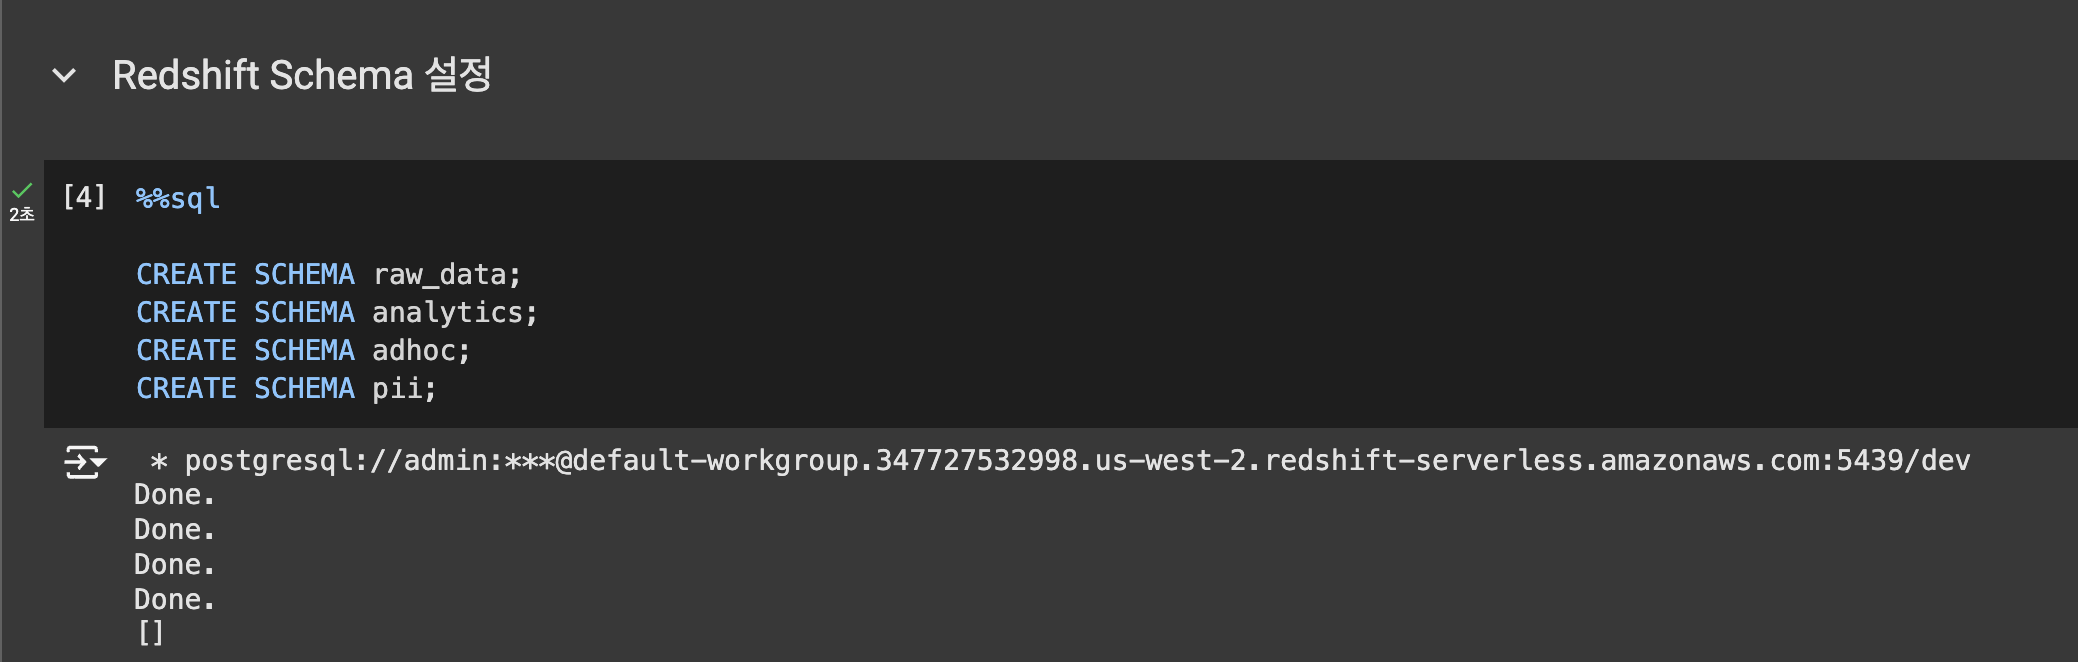Click the 2초 execution time label
Screen dimensions: 2078x662
(22, 214)
